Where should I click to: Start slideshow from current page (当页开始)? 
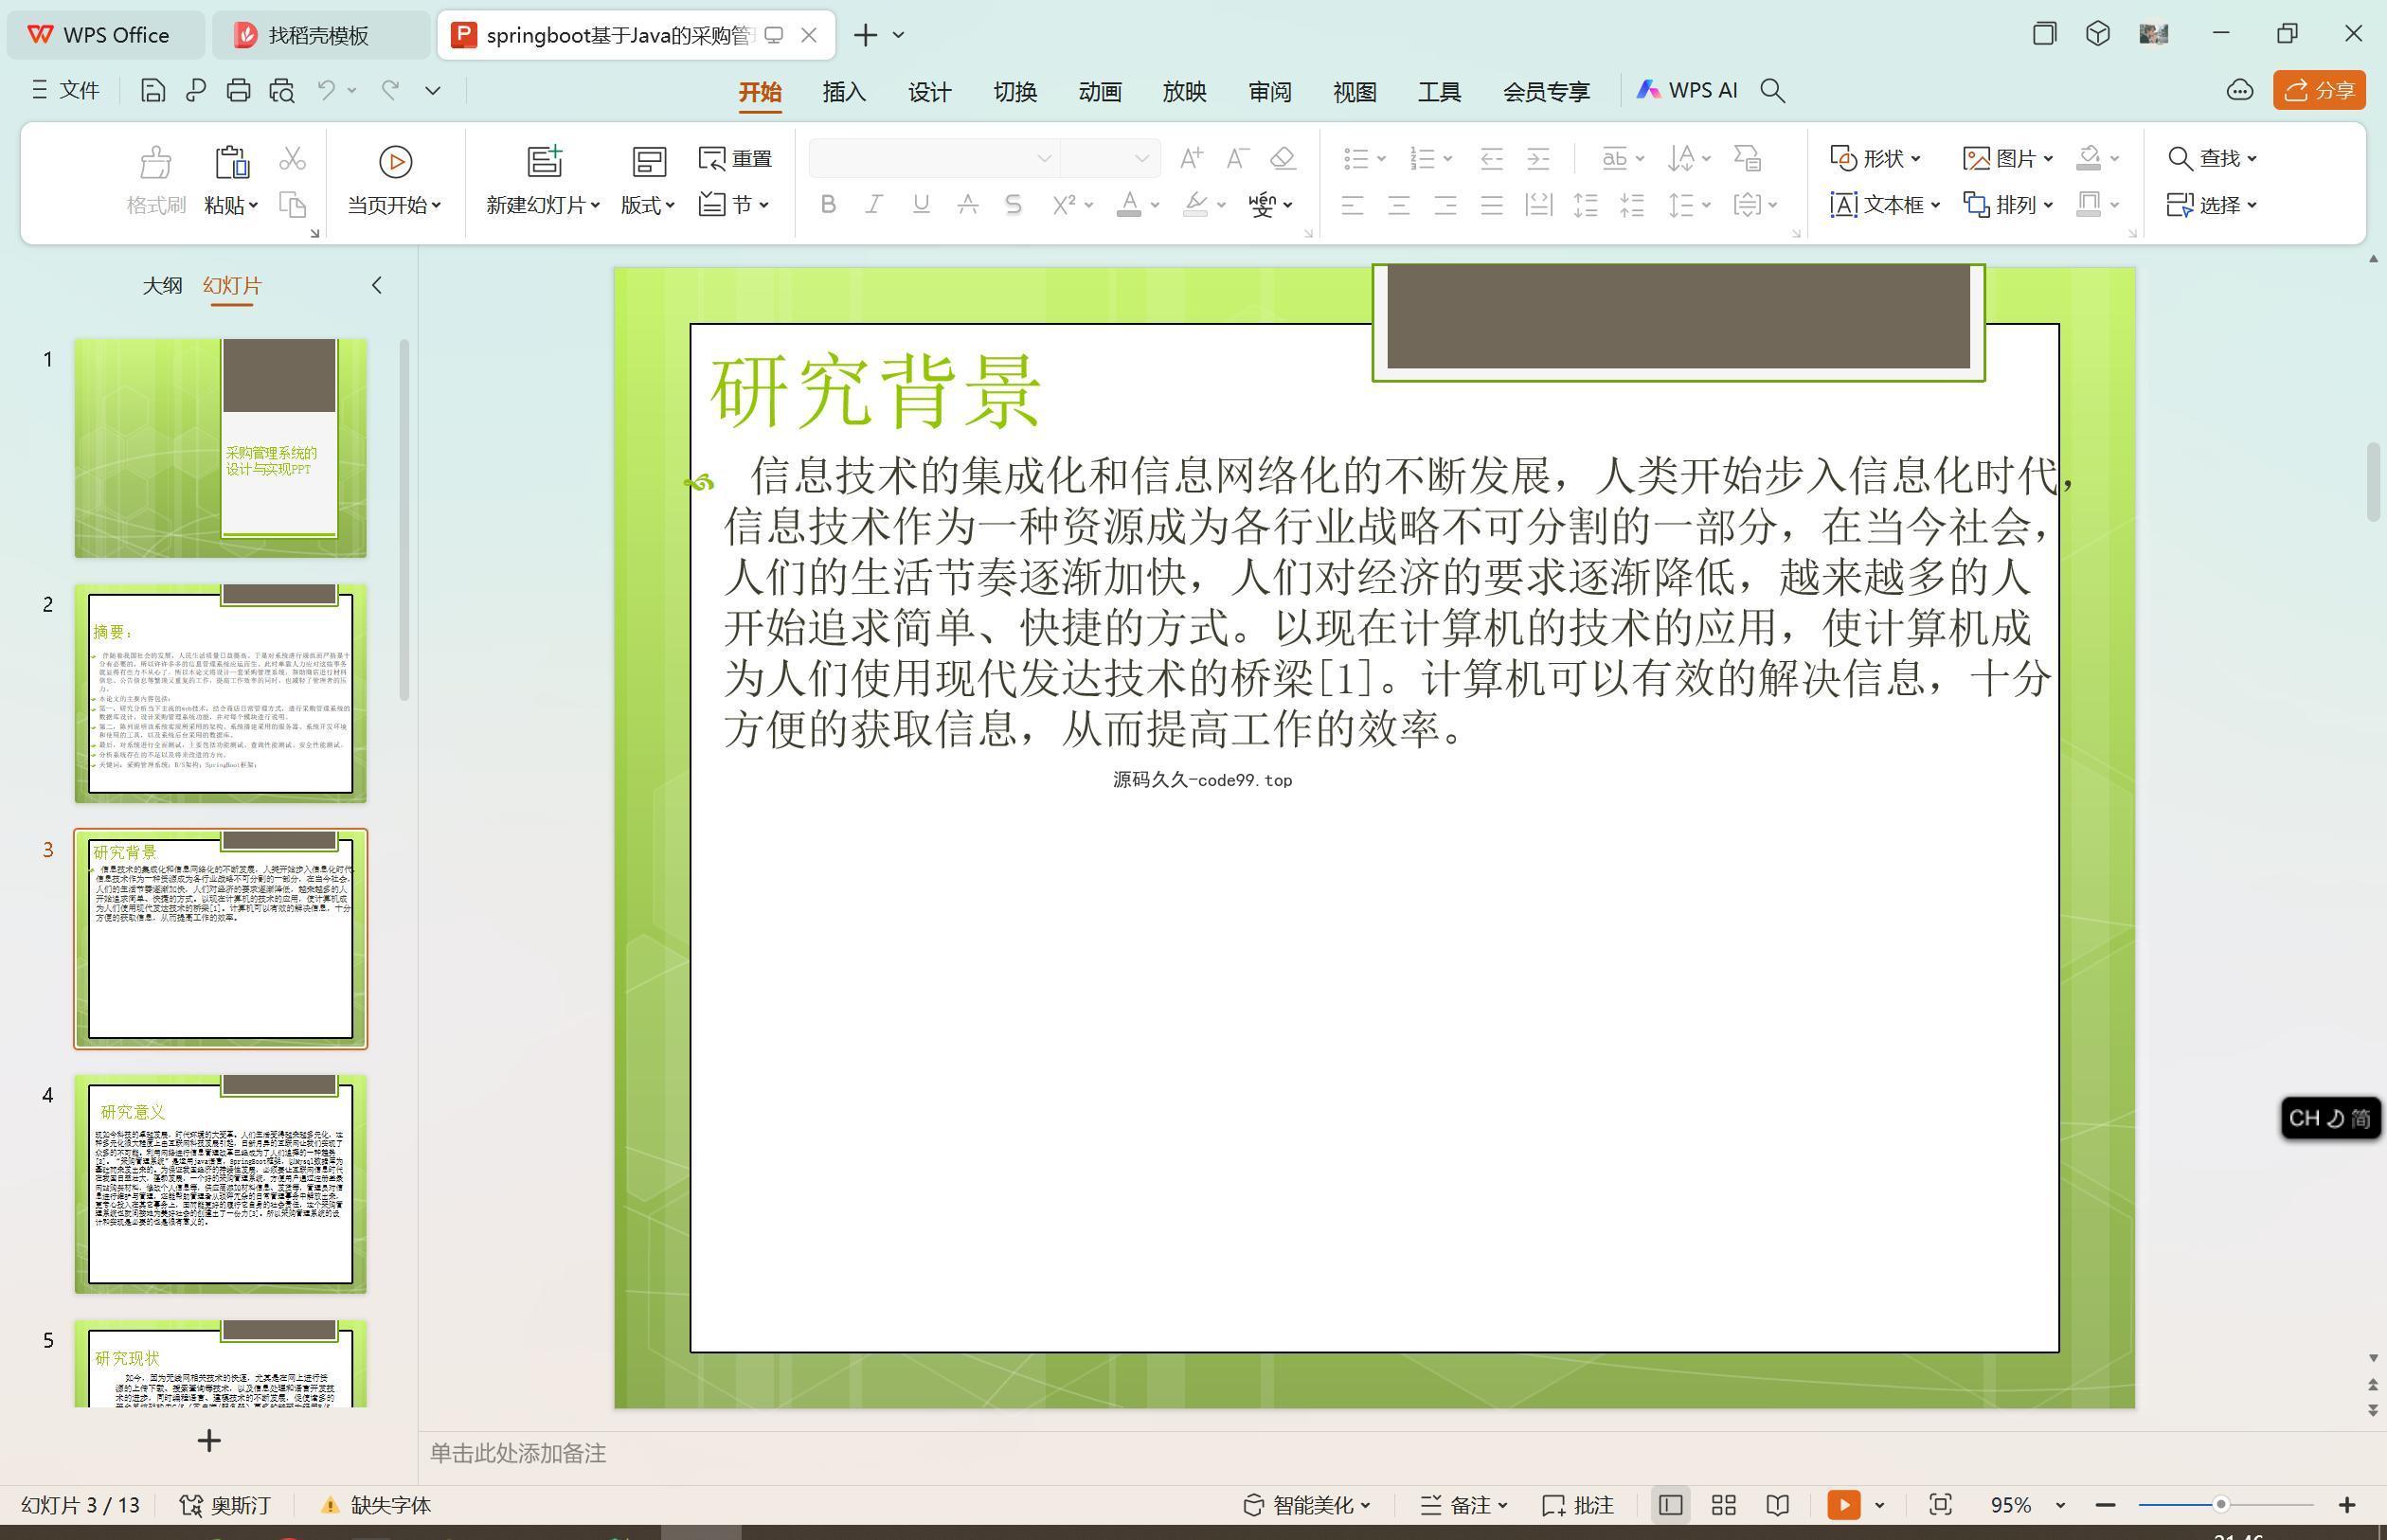[x=394, y=181]
